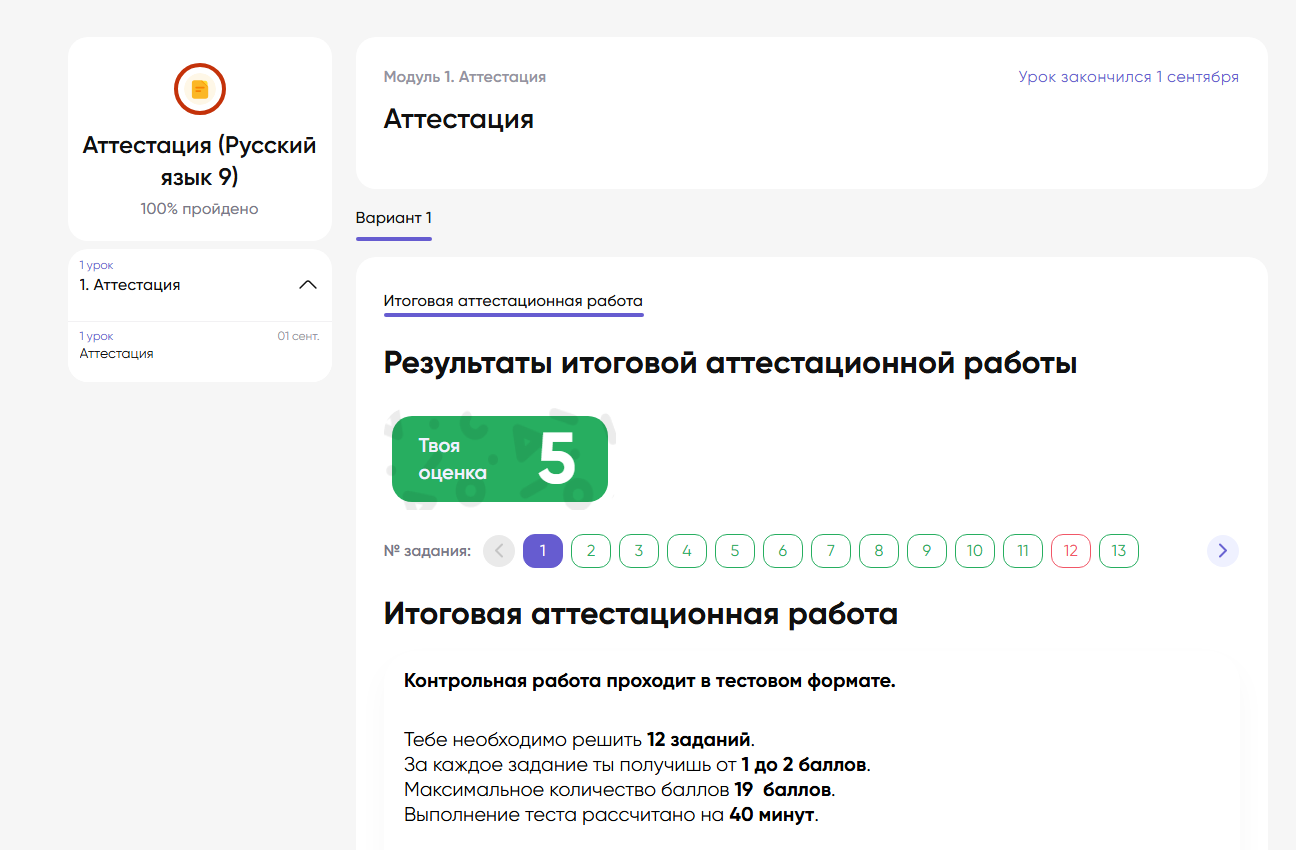Select the Итоговая аттестационная работа tab

click(513, 301)
